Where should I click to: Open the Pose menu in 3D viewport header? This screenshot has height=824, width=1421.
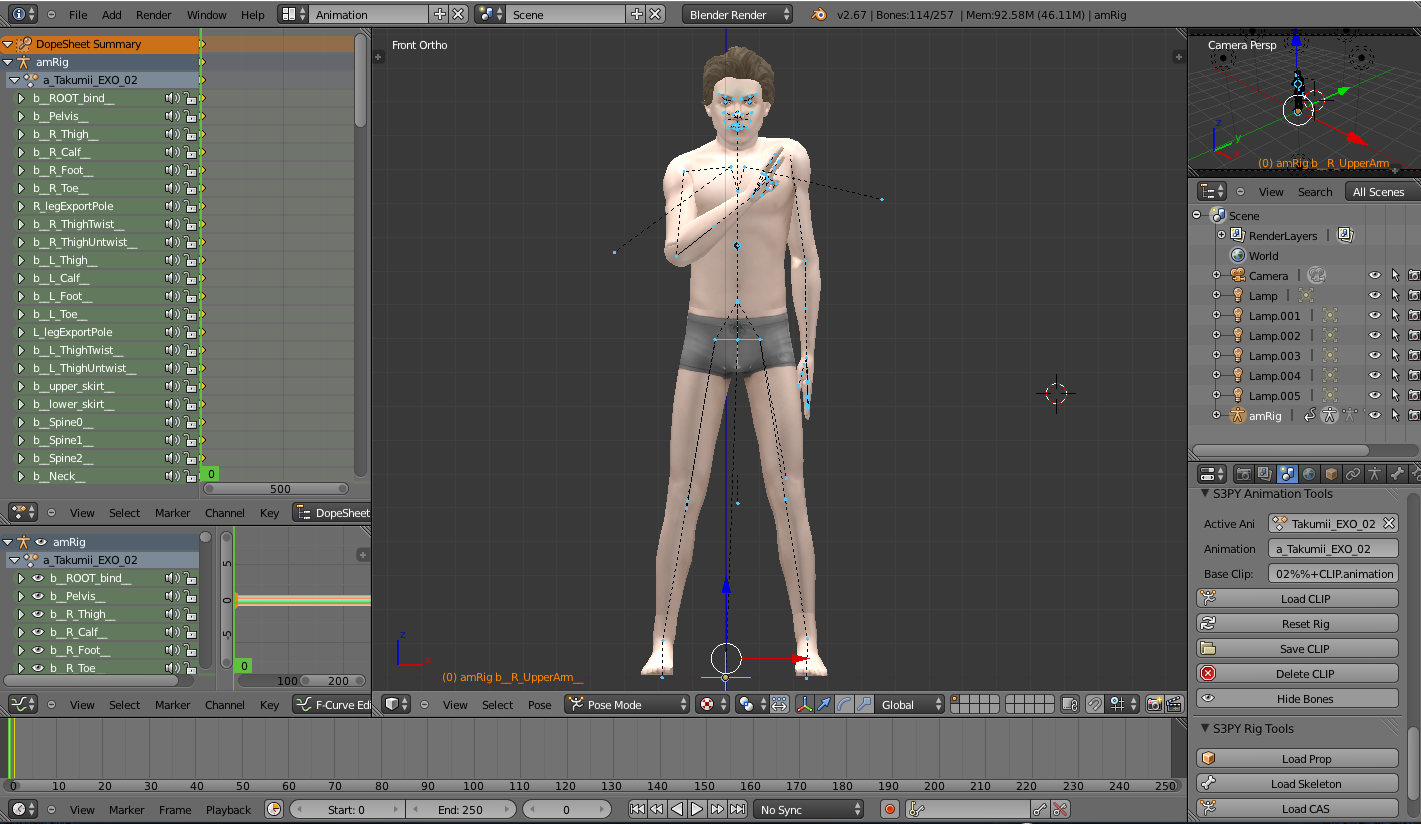click(539, 705)
